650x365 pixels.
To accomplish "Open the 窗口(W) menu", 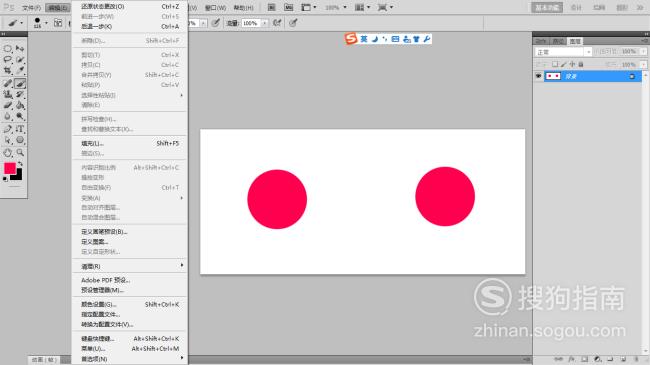I will (216, 8).
